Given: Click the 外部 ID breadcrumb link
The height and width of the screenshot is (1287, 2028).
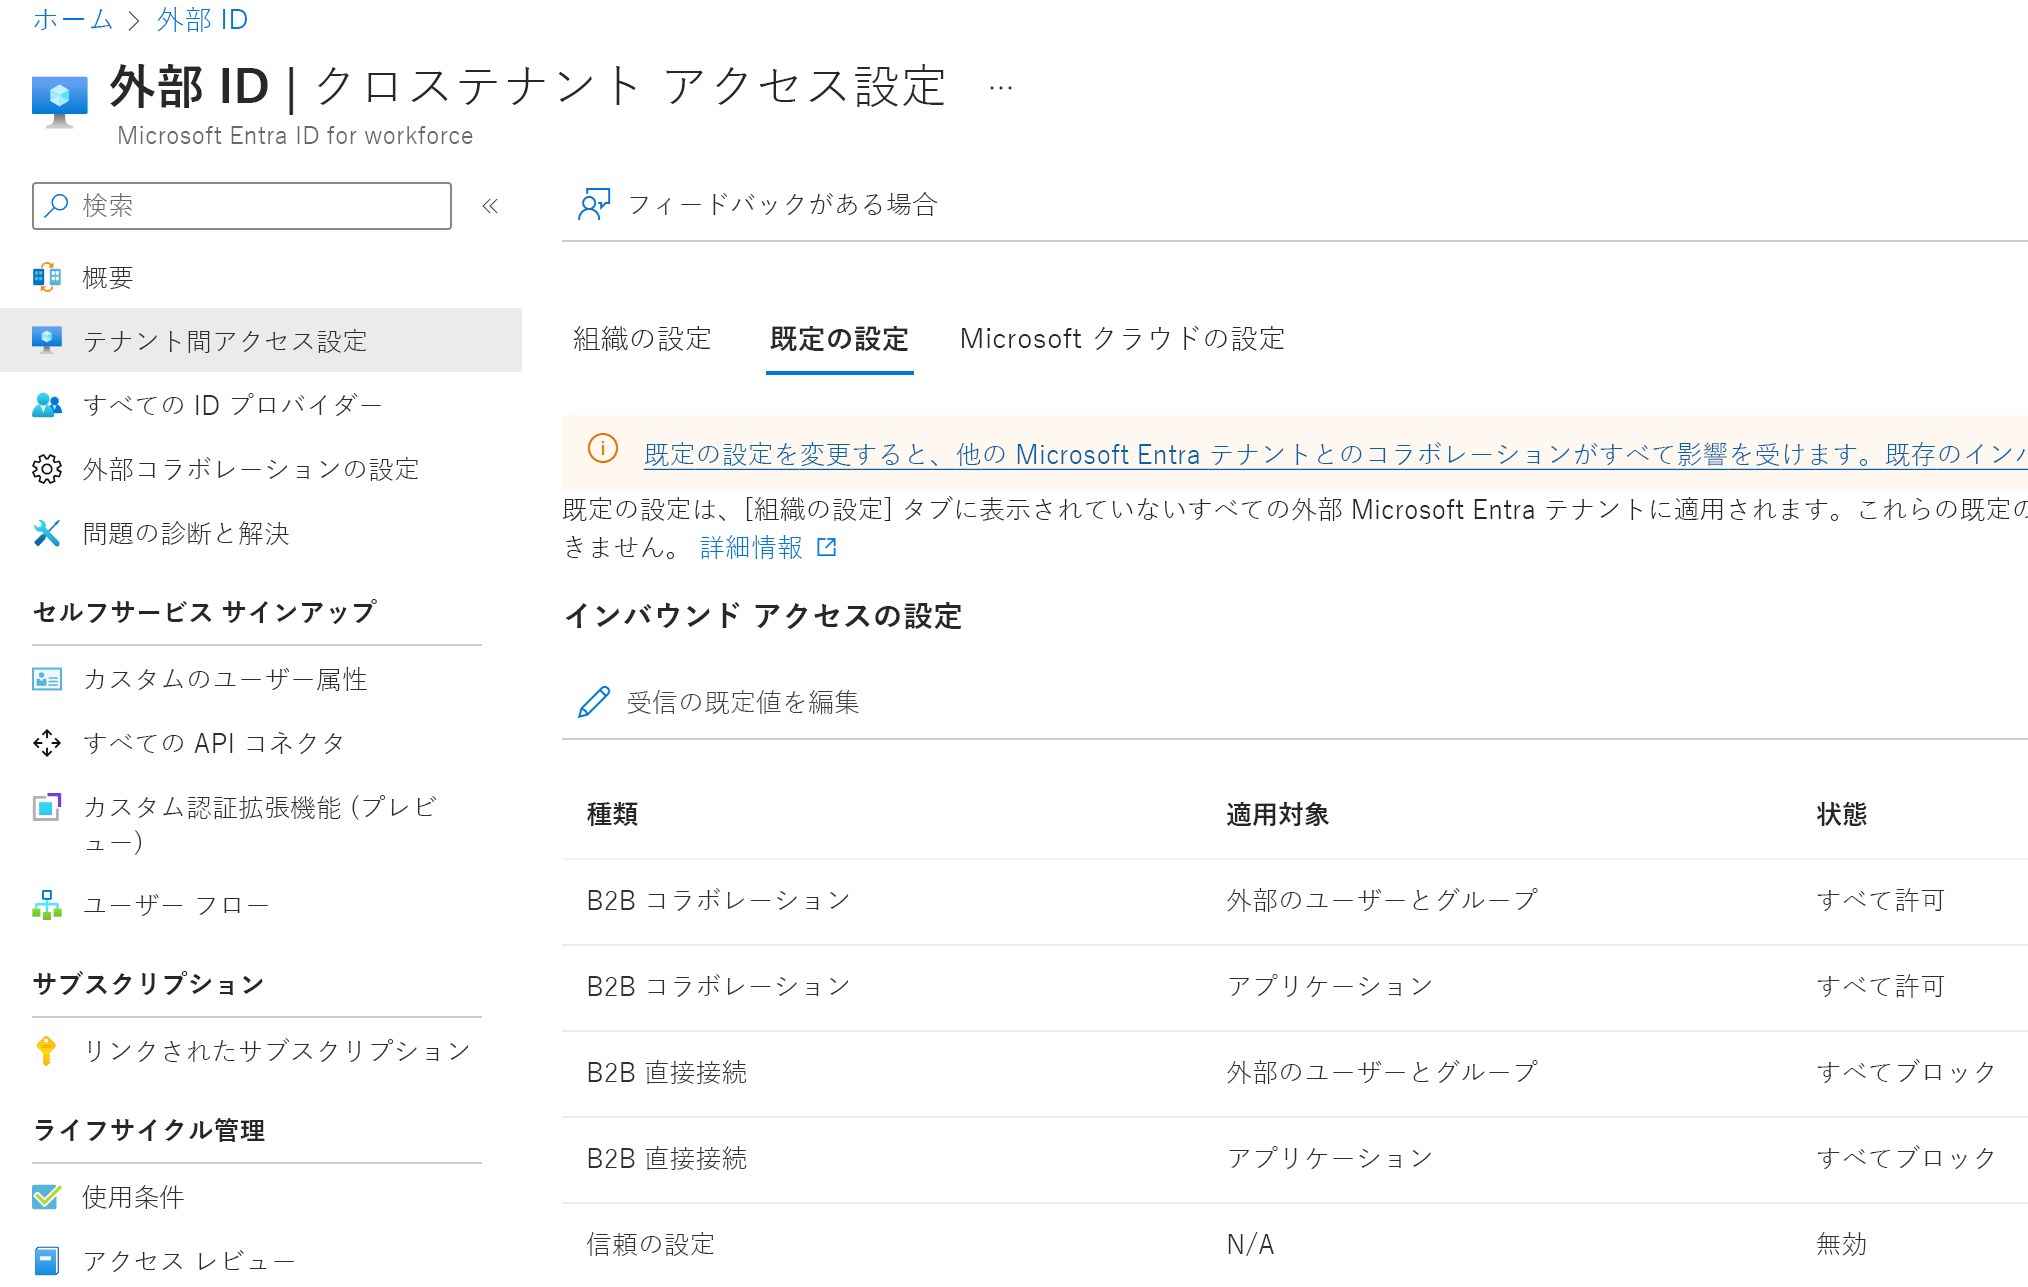Looking at the screenshot, I should coord(202,19).
